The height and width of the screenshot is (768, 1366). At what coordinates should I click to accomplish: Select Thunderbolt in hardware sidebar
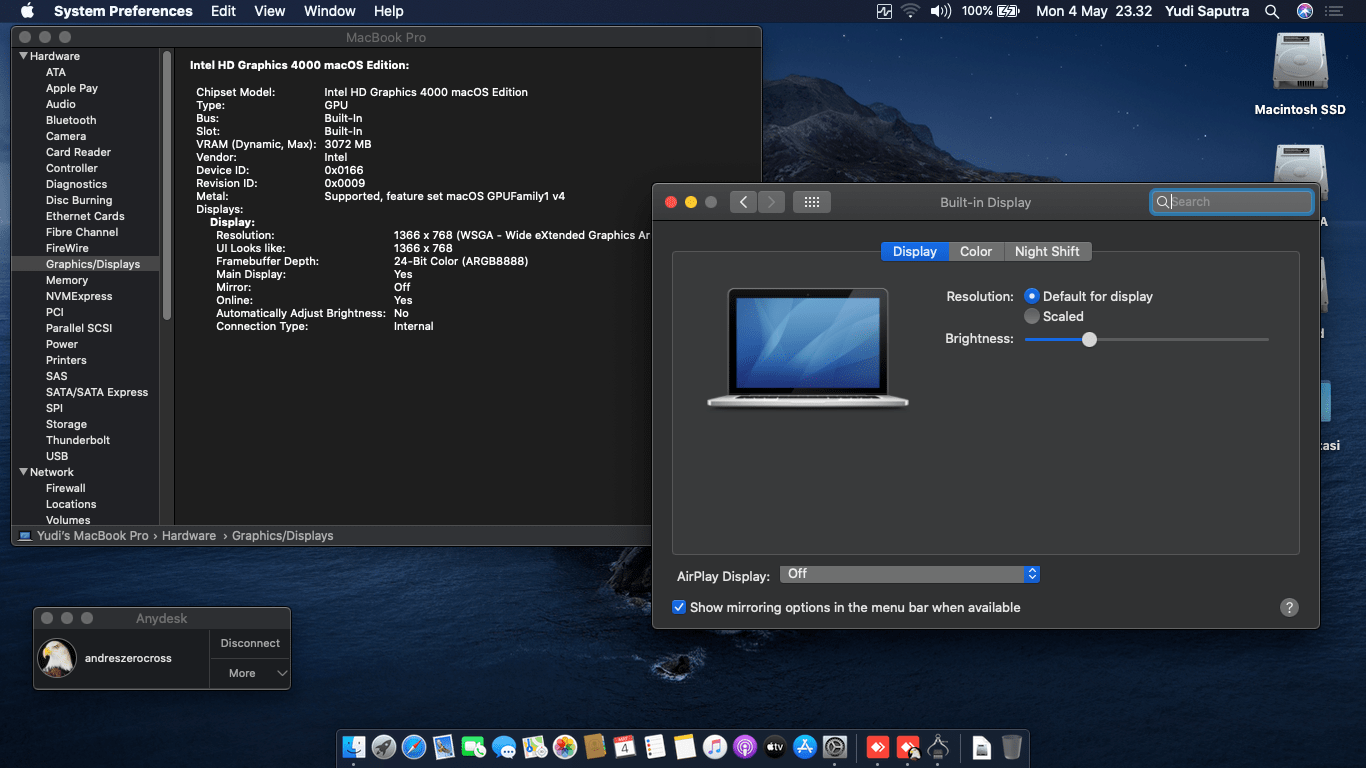pyautogui.click(x=78, y=440)
